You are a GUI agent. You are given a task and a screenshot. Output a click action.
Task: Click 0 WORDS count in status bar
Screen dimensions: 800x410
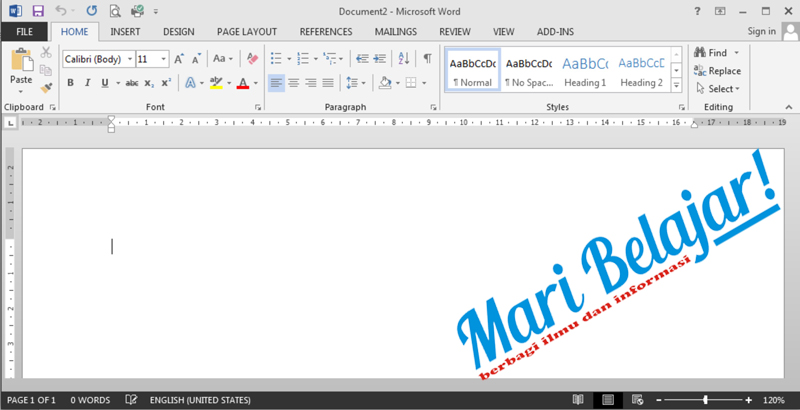click(90, 400)
